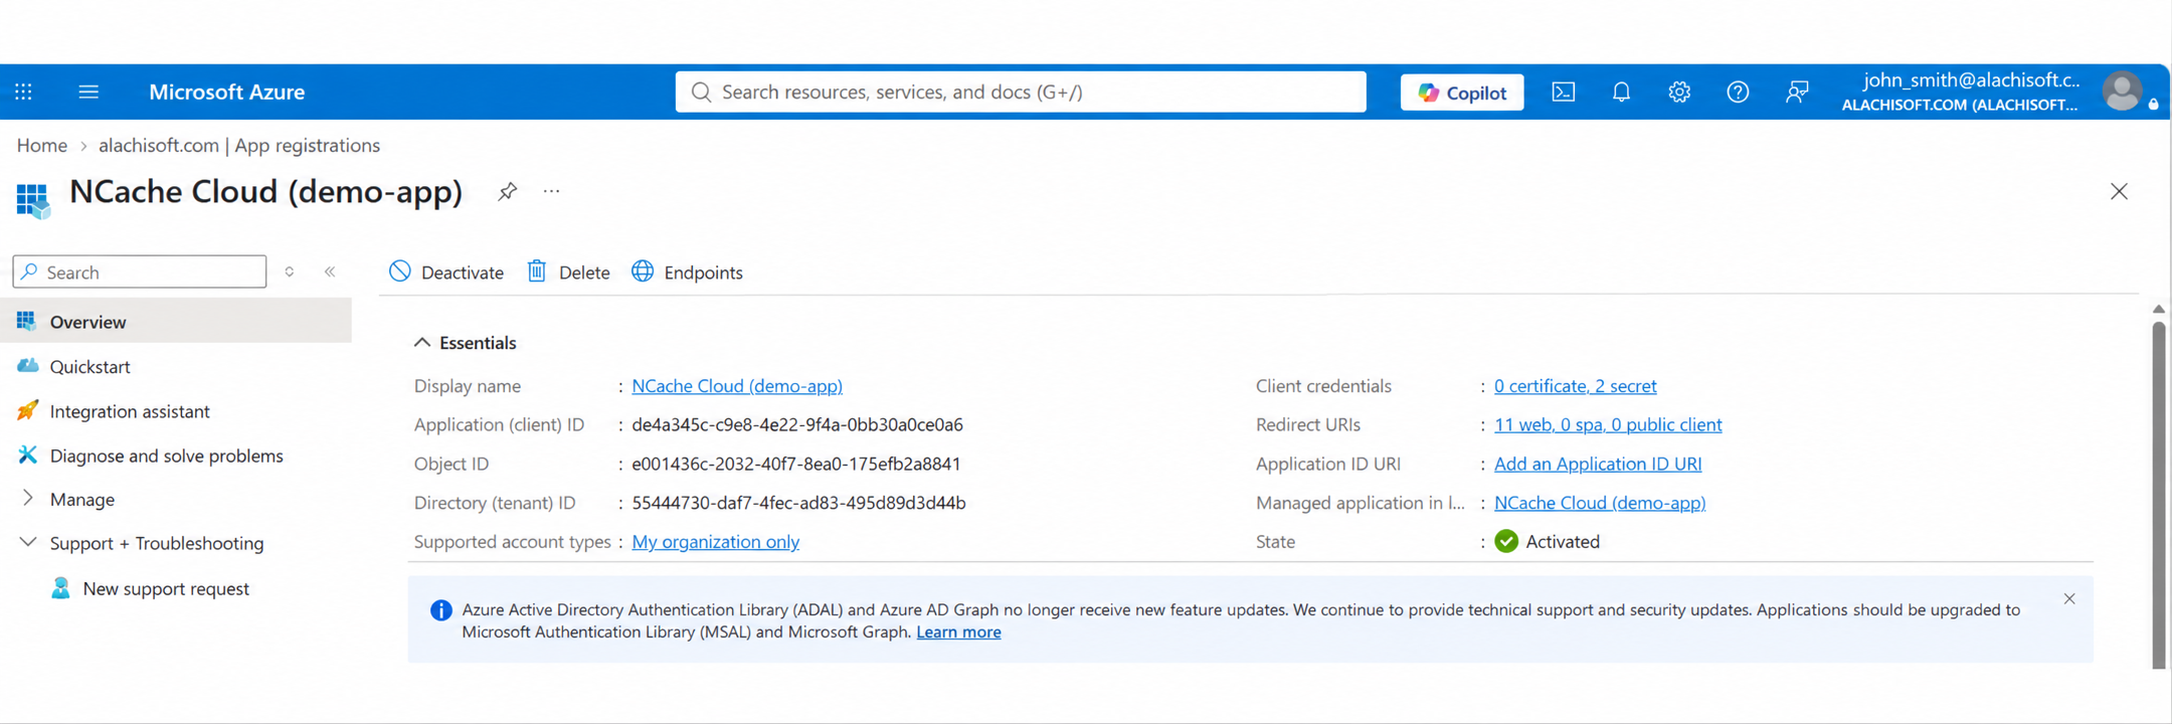Dismiss the ADAL info banner
Image resolution: width=2172 pixels, height=724 pixels.
point(2069,599)
